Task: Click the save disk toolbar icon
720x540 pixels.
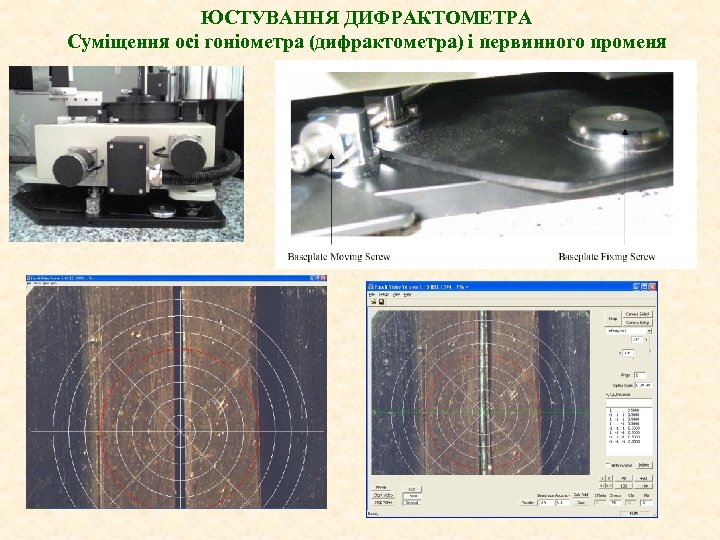Action: click(382, 302)
